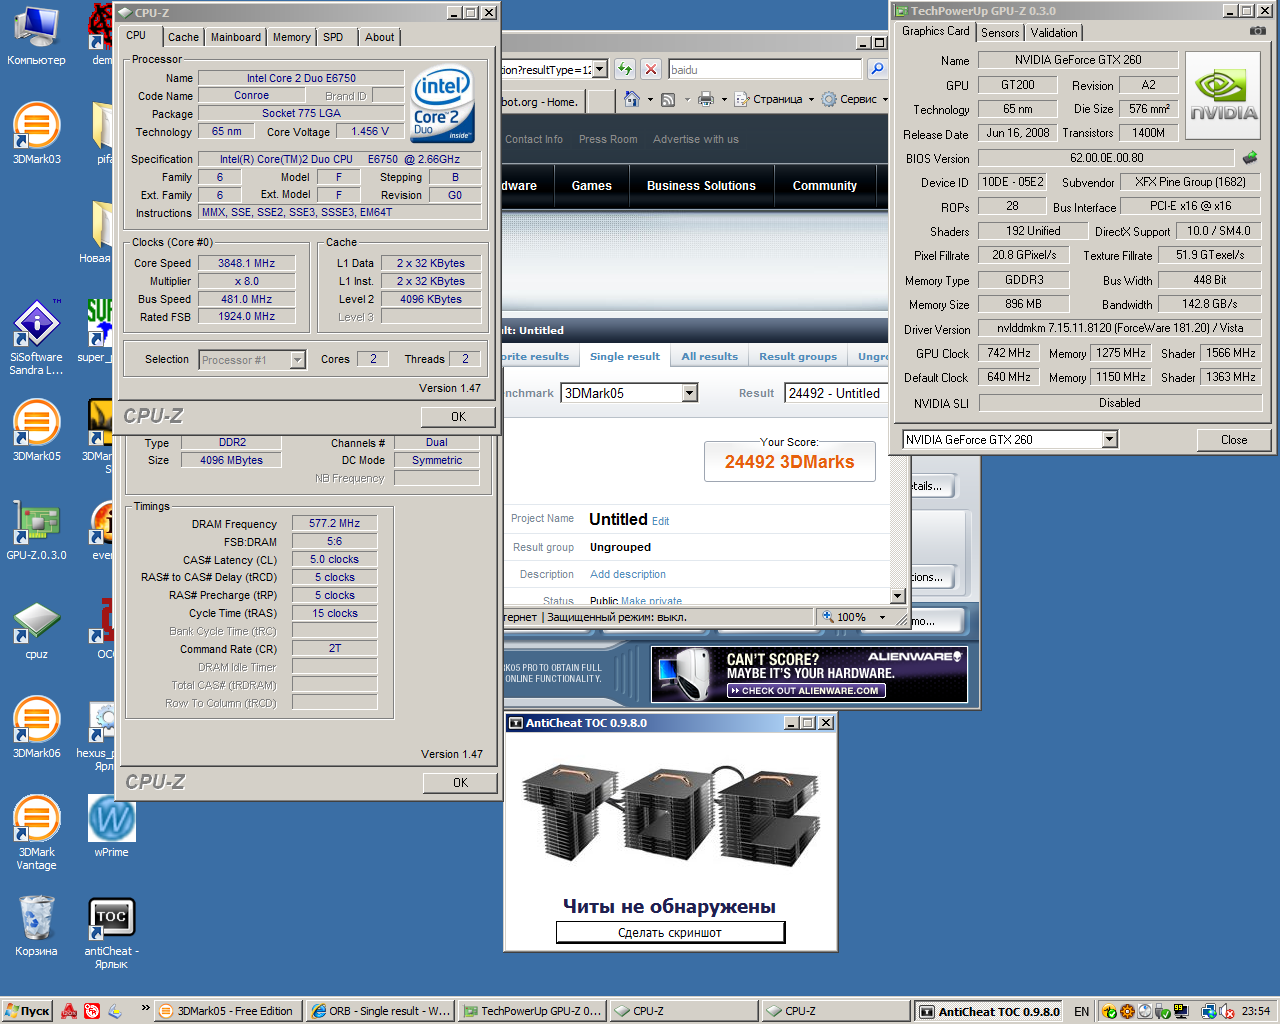Open the Корзина recycle bin icon
Image resolution: width=1280 pixels, height=1024 pixels.
coord(36,925)
